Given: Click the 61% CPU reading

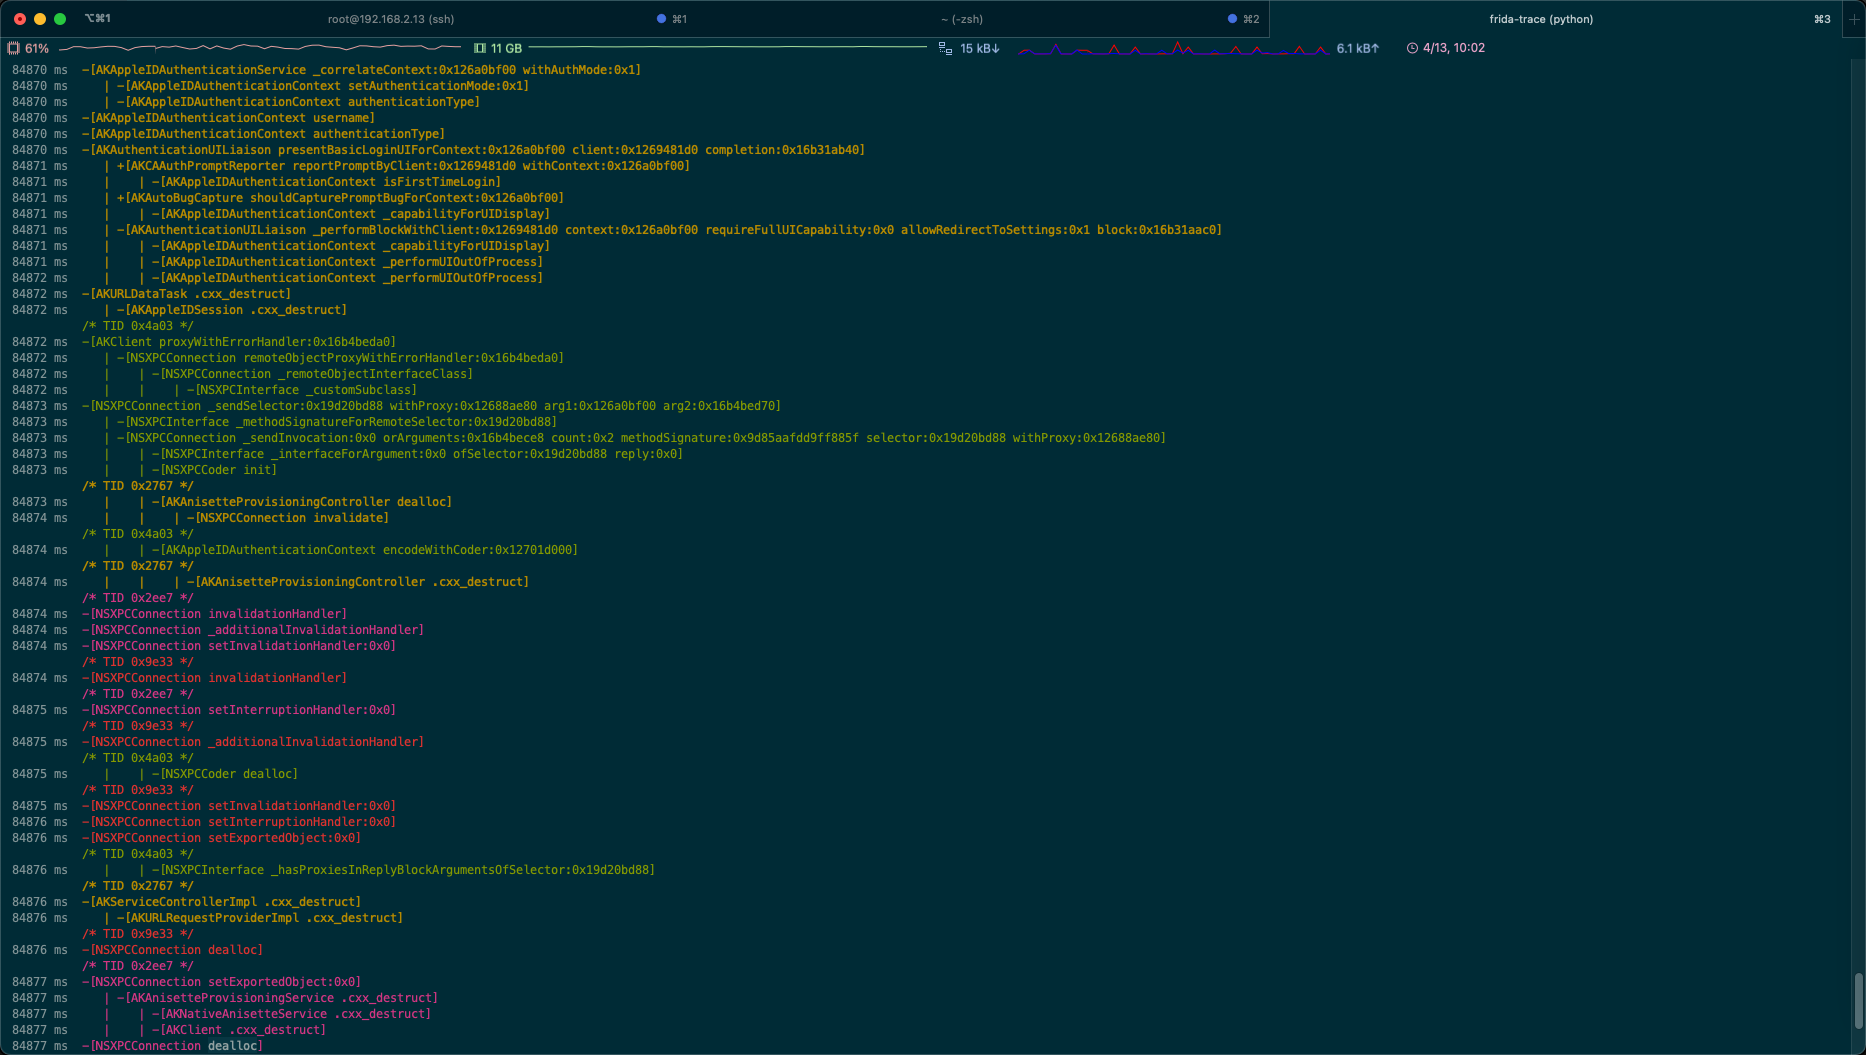Looking at the screenshot, I should point(37,48).
